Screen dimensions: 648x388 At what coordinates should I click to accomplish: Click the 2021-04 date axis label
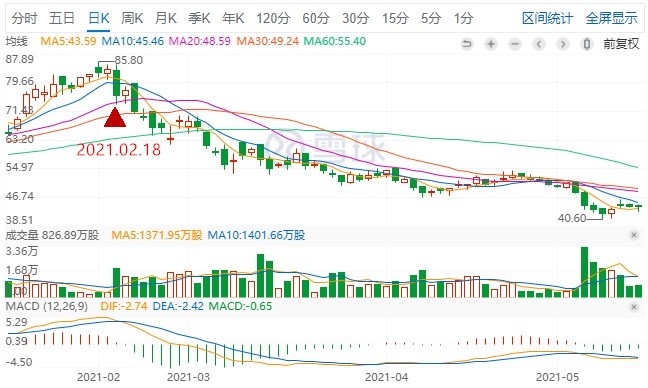[x=387, y=377]
